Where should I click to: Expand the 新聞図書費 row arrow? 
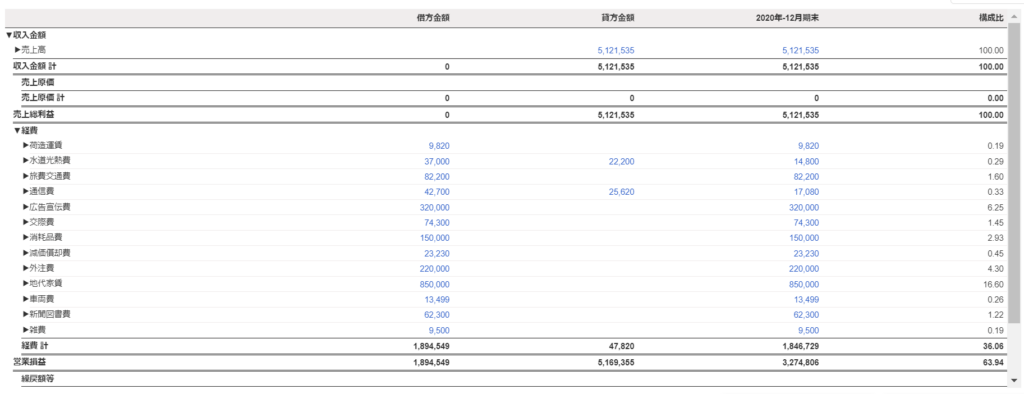click(x=26, y=314)
